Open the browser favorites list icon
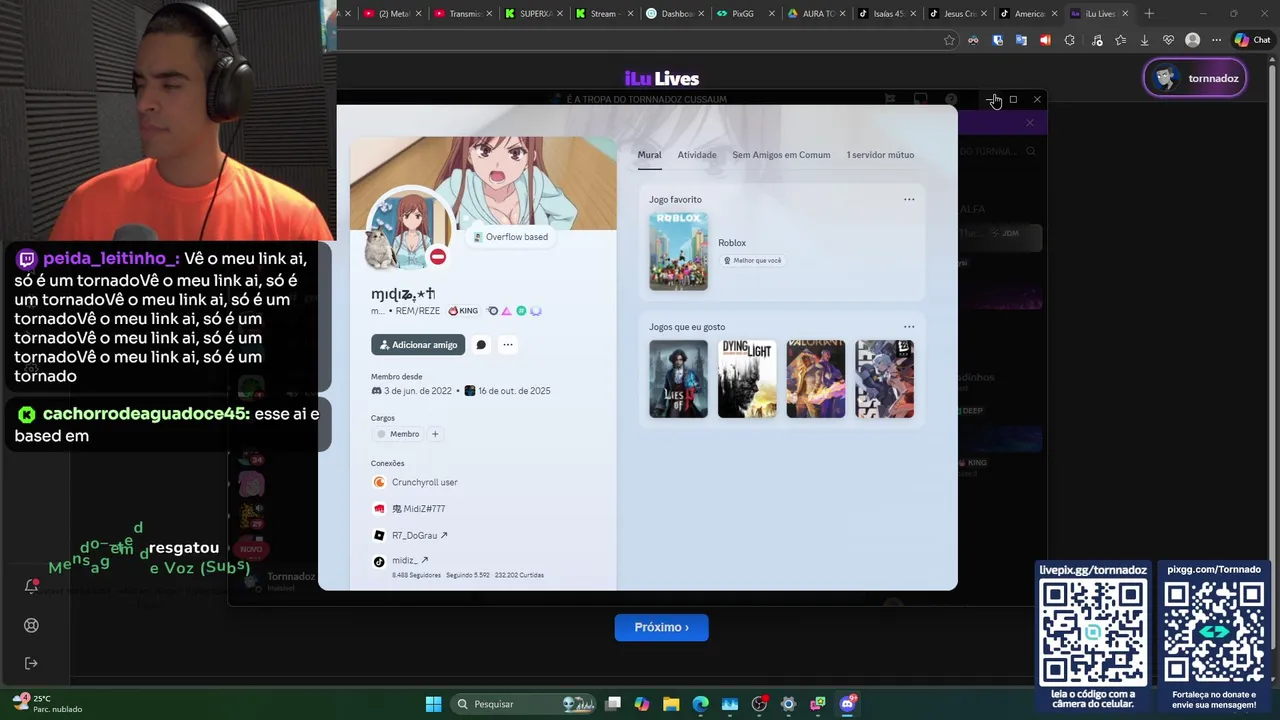The width and height of the screenshot is (1280, 720). point(1121,40)
